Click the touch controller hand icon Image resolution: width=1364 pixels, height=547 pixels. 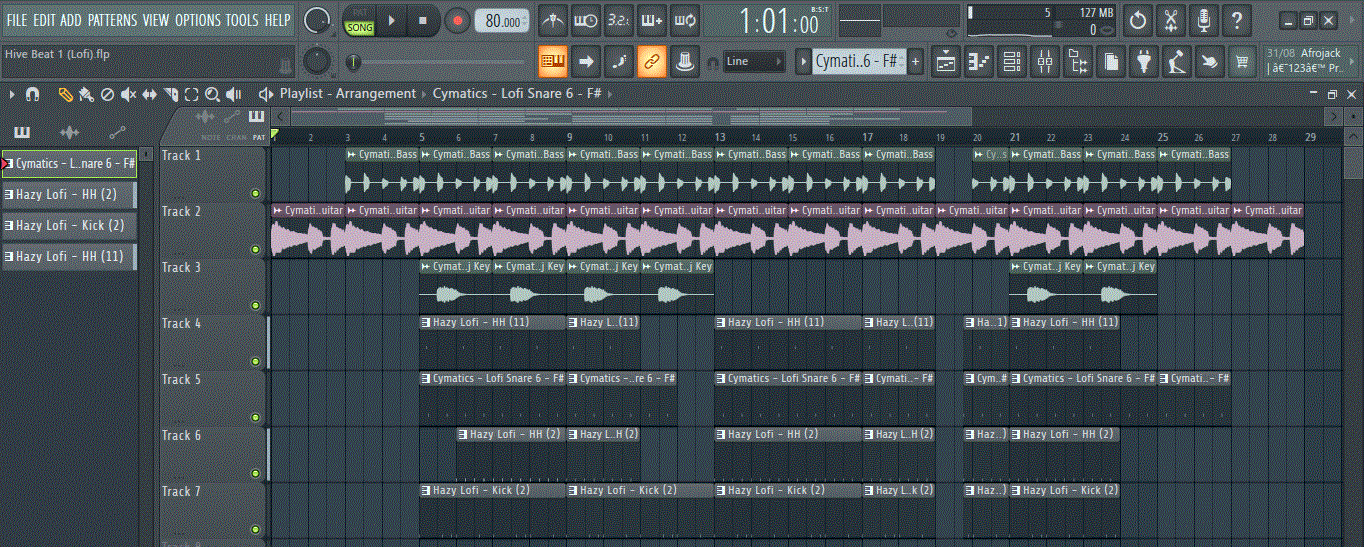coord(1210,62)
